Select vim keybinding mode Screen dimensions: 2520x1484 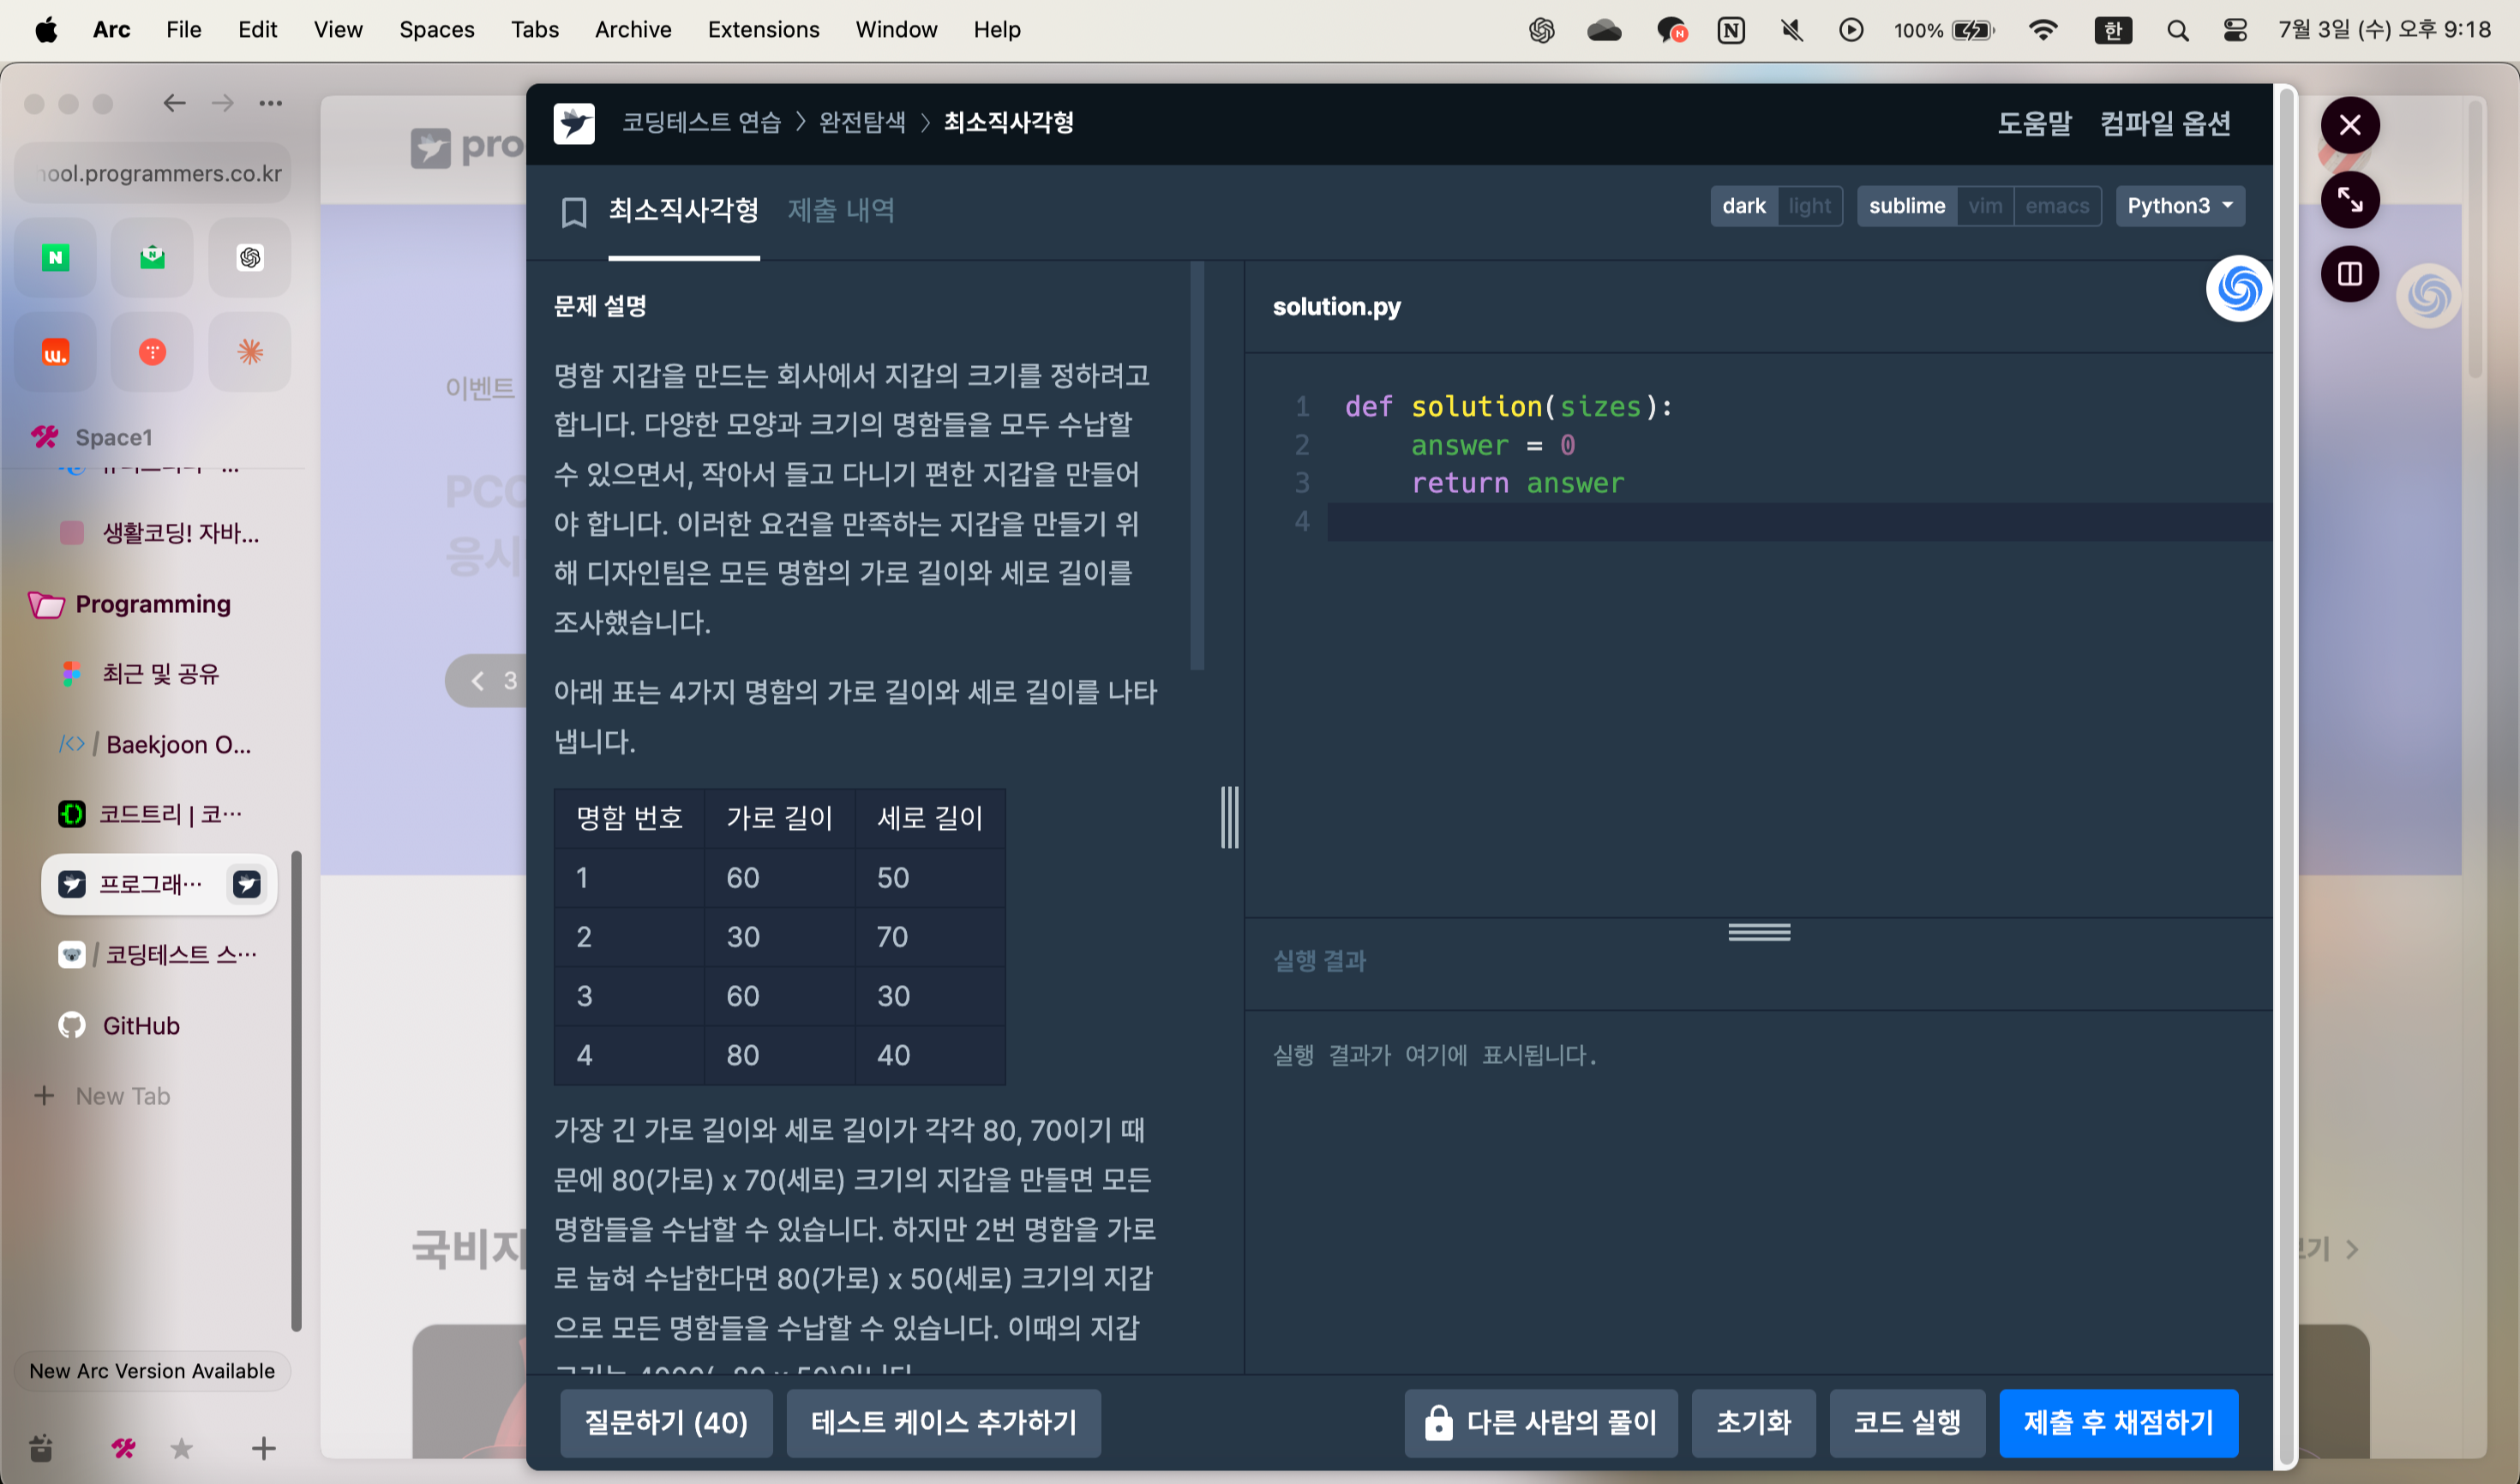click(x=1984, y=206)
